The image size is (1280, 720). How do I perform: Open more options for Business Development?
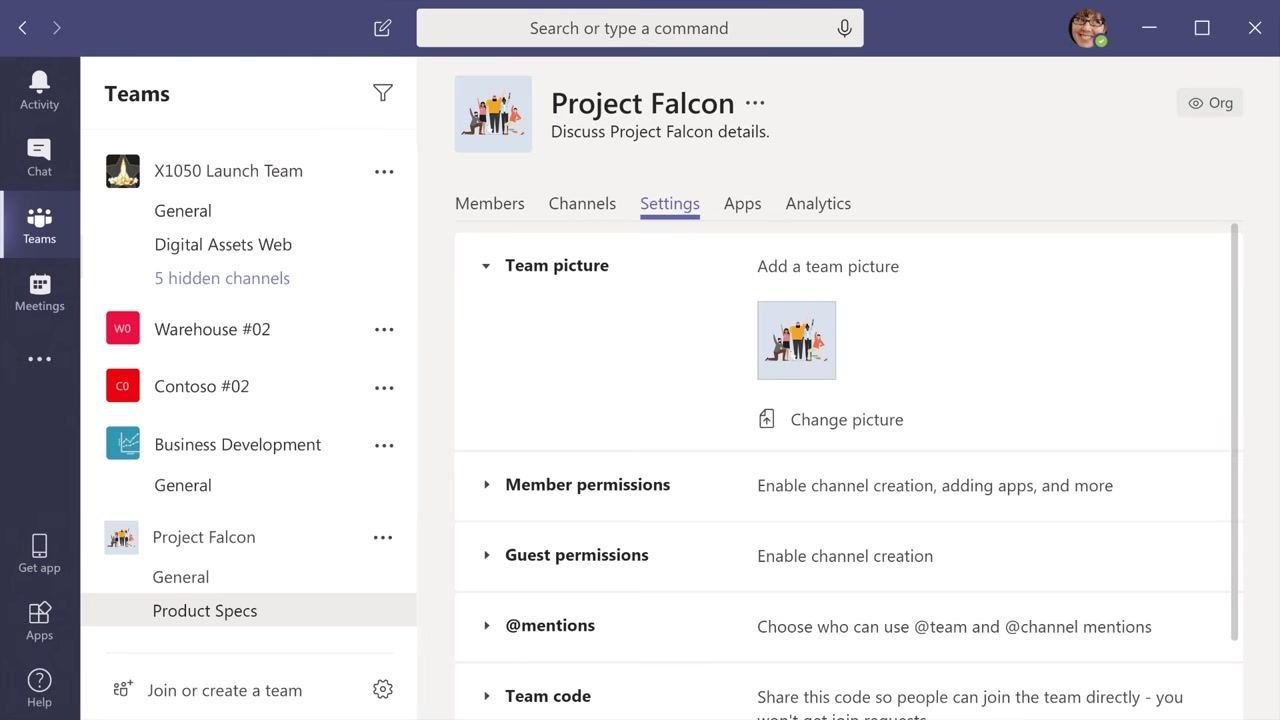pos(384,446)
